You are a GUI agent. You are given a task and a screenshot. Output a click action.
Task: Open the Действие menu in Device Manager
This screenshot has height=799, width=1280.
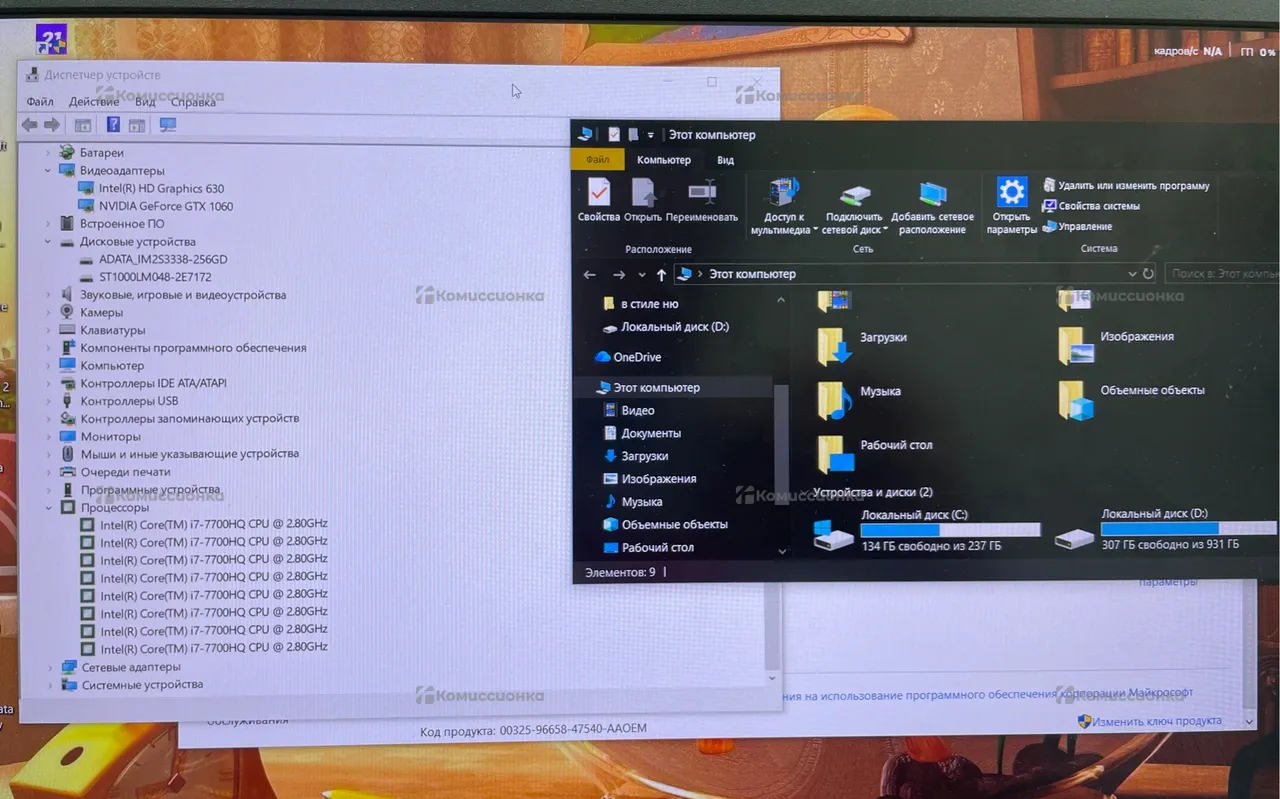pos(94,102)
